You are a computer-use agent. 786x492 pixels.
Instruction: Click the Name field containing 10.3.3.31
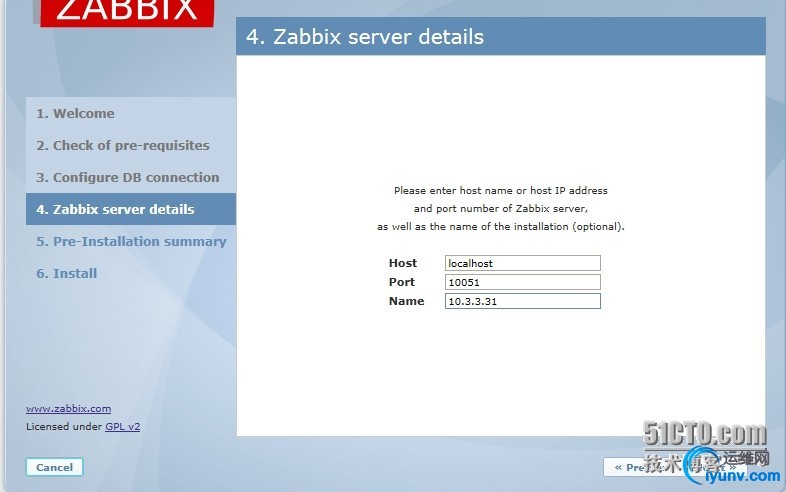click(522, 301)
